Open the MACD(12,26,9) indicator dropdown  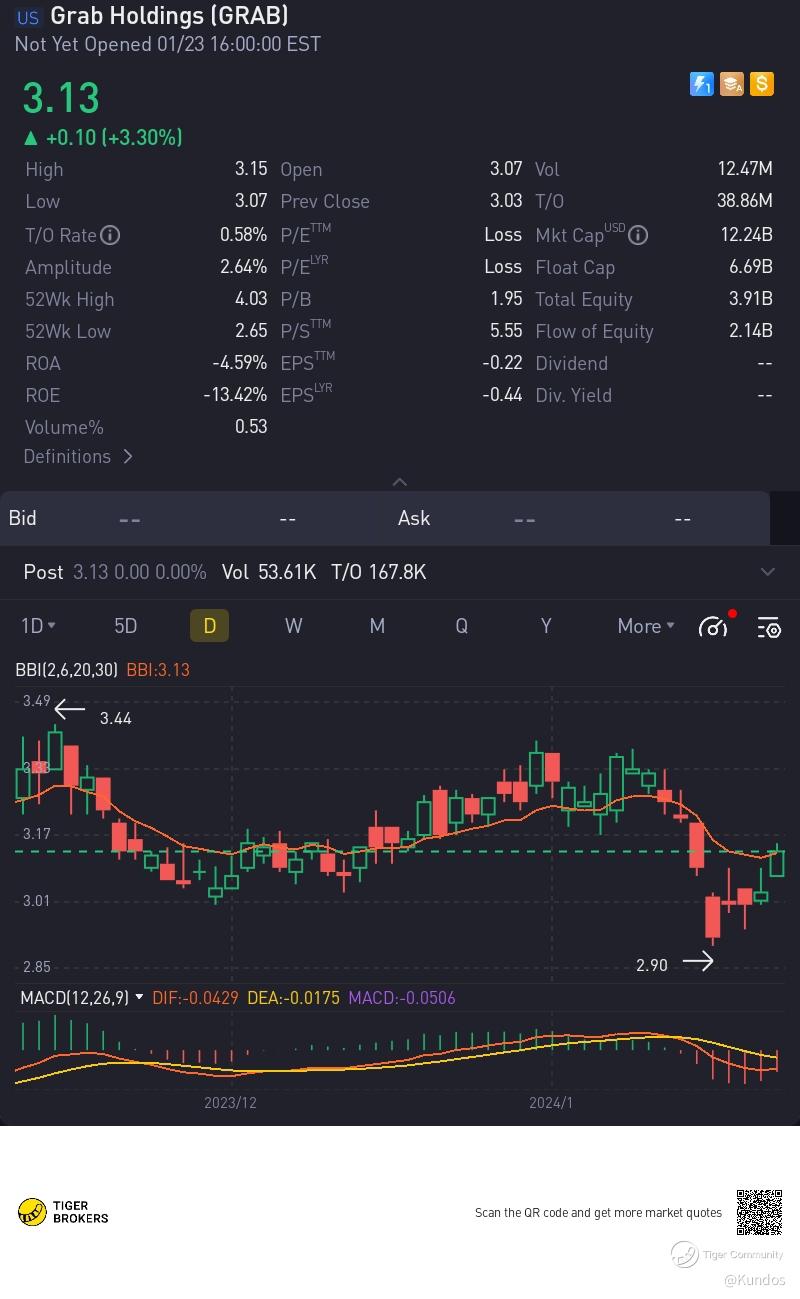click(81, 997)
